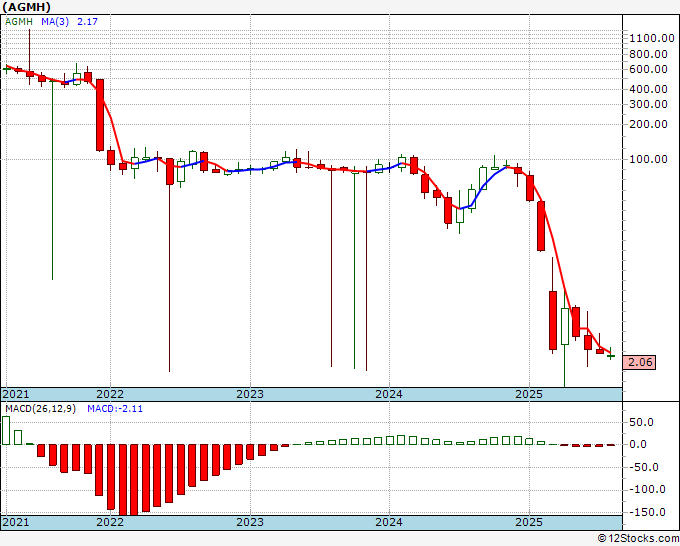Click the 200.00 price axis label
Screen dimensions: 680x546
click(x=648, y=124)
